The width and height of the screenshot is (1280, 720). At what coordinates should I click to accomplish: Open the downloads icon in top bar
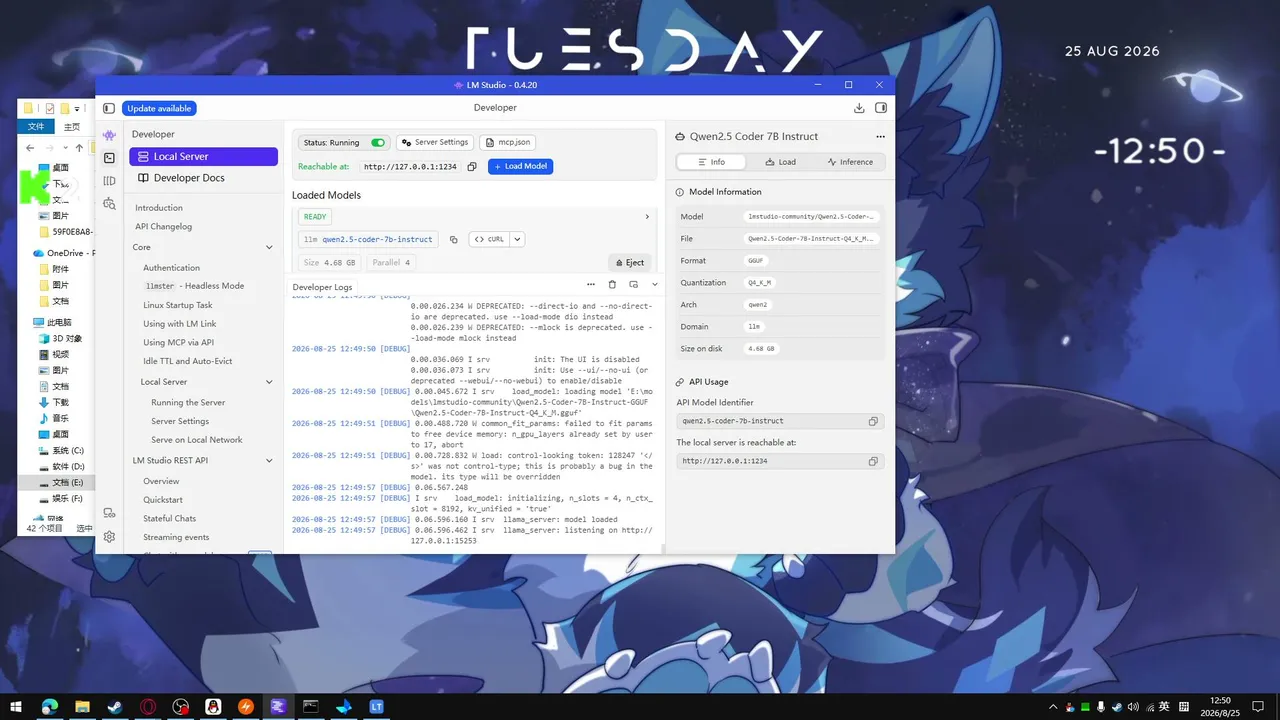click(859, 108)
